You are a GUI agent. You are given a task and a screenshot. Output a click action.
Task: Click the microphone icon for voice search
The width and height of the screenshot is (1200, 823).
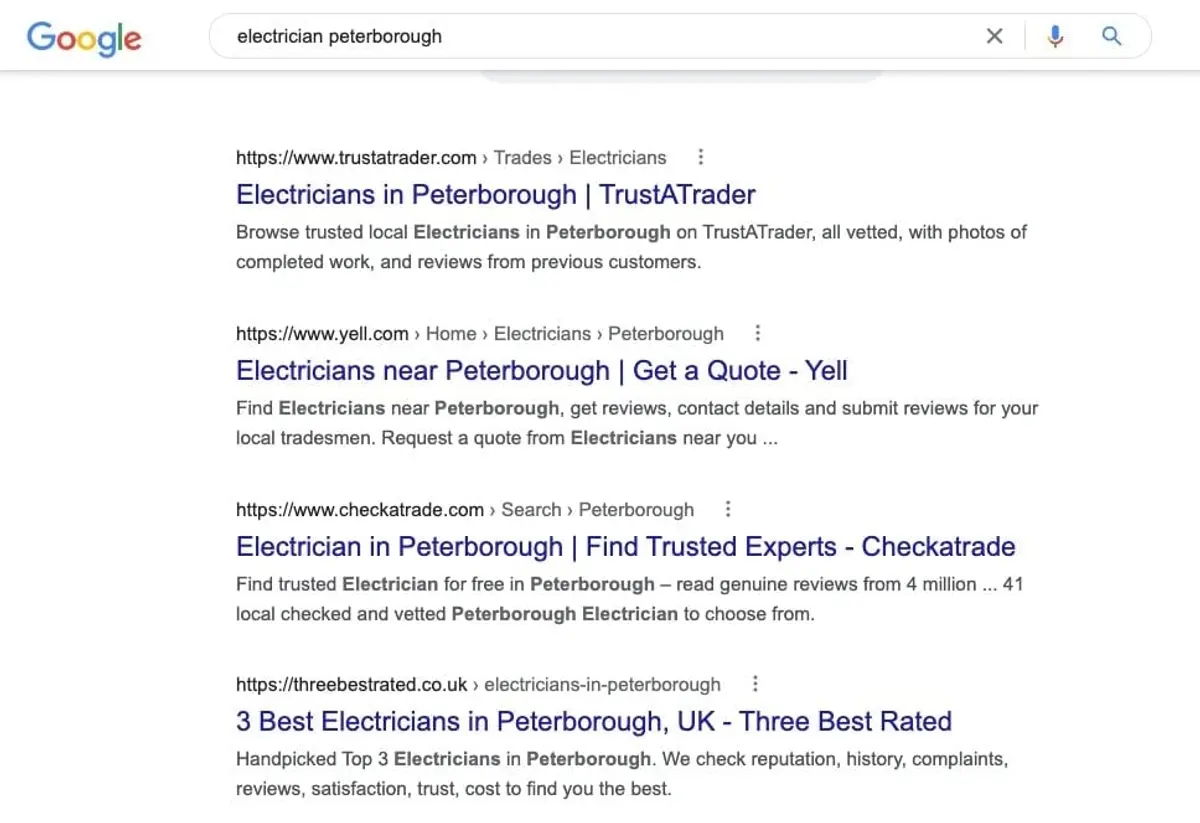(1055, 36)
